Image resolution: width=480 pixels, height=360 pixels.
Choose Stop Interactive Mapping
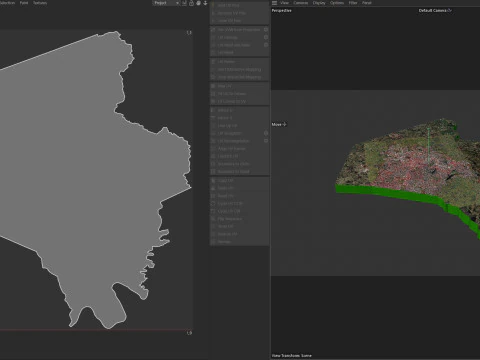[239, 77]
